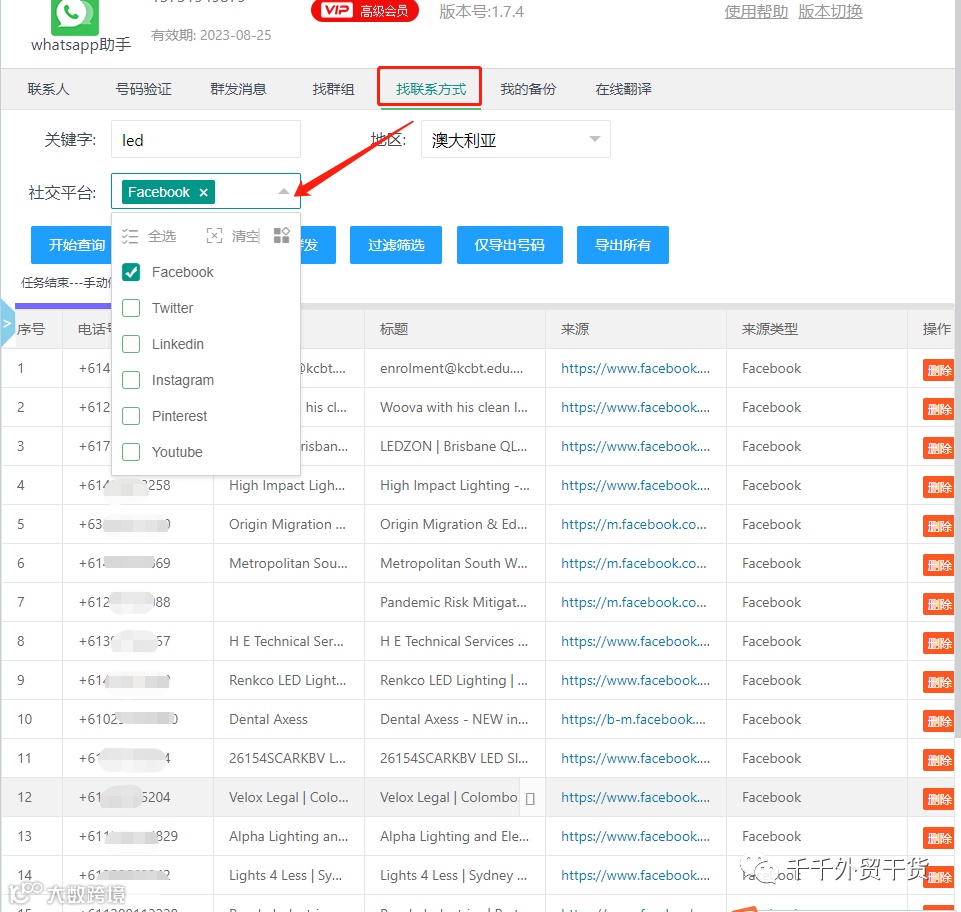Check the Instagram option
Screen dimensions: 961x912
[x=131, y=380]
